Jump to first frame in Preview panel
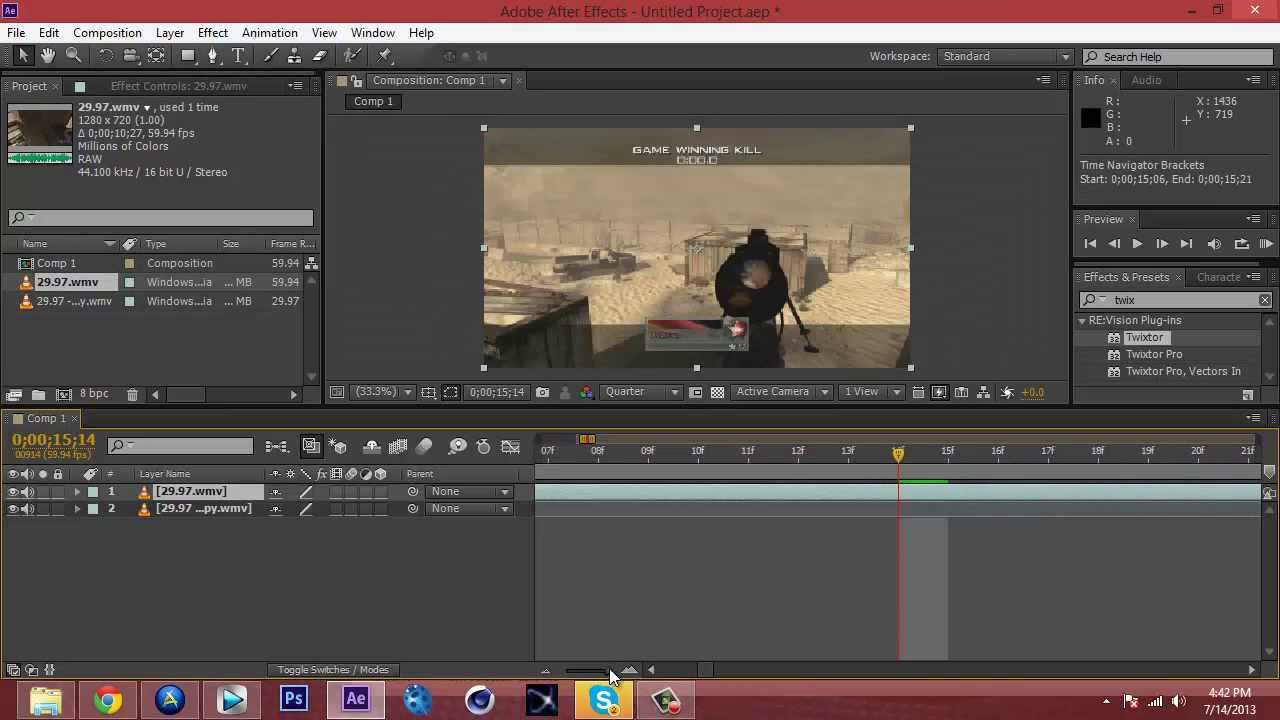The width and height of the screenshot is (1280, 720). coord(1090,244)
